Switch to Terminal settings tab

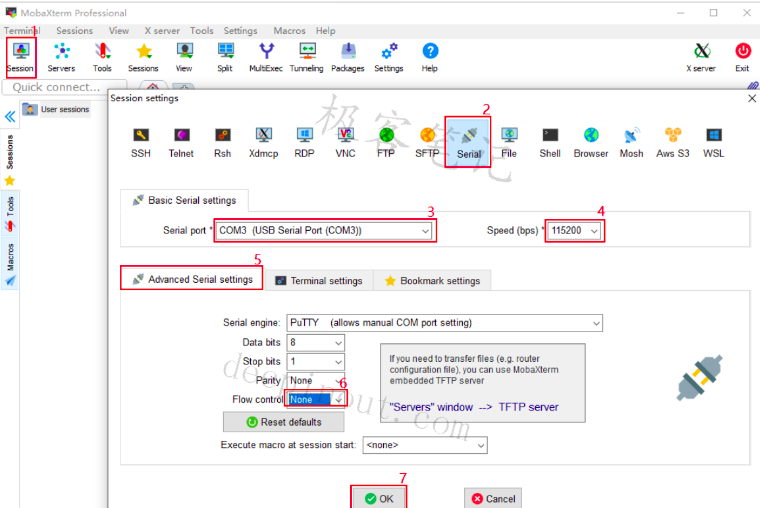pyautogui.click(x=319, y=281)
